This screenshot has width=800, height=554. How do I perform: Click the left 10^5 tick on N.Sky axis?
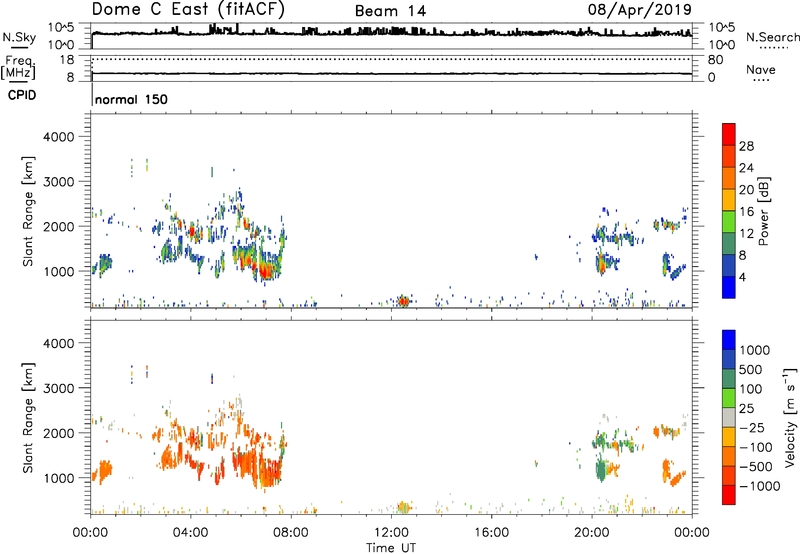[x=61, y=28]
